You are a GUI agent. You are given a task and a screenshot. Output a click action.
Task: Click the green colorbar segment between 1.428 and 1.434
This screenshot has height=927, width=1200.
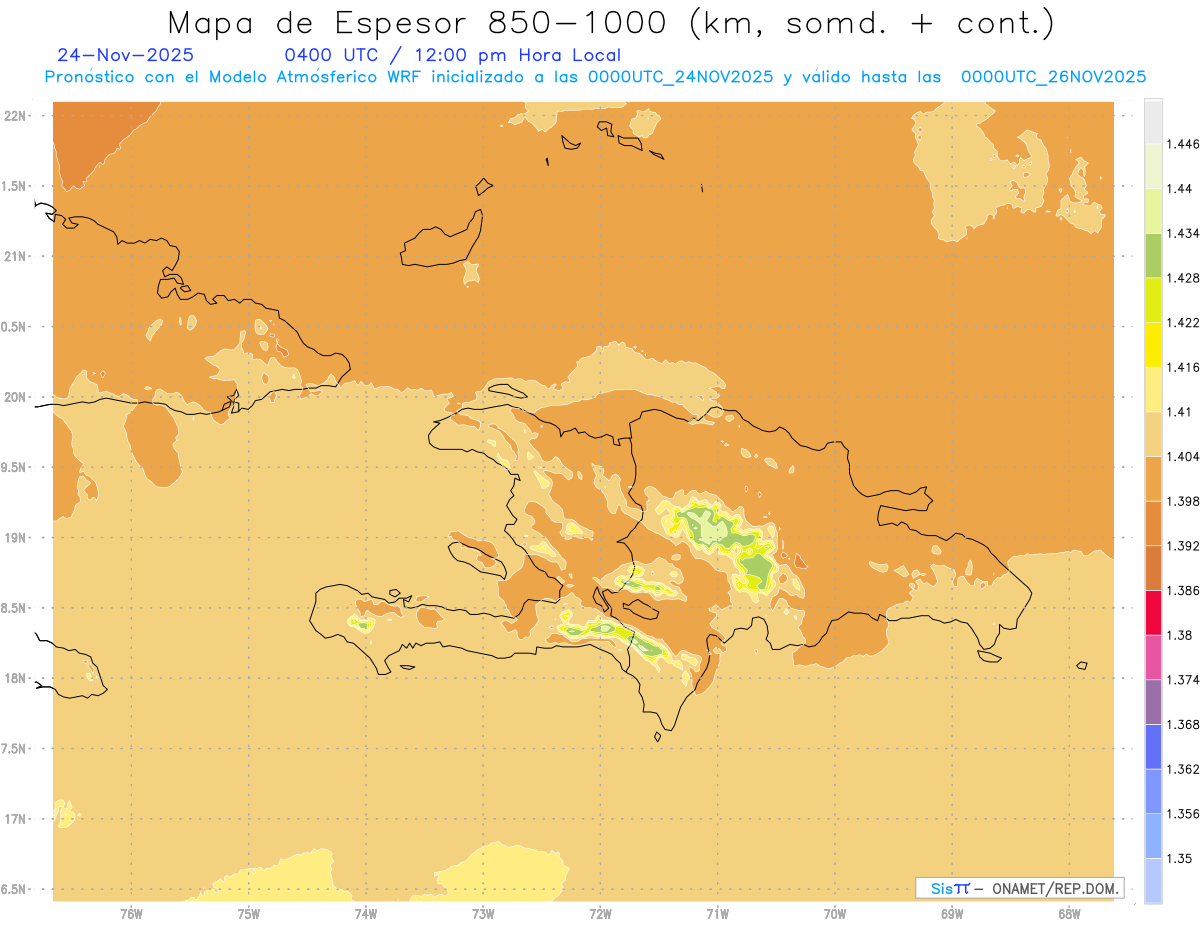1153,255
